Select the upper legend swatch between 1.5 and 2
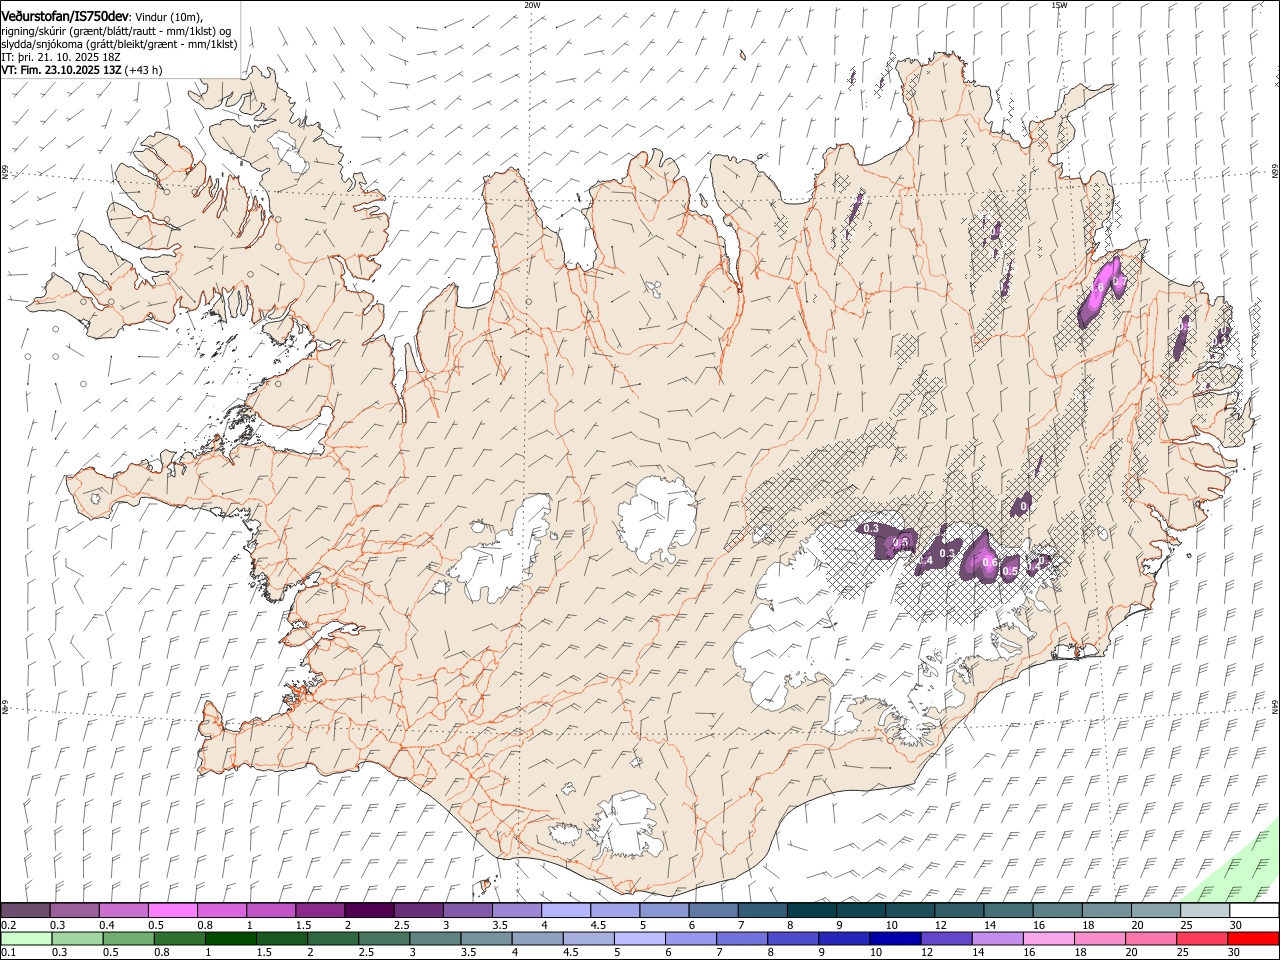This screenshot has width=1280, height=960. coord(320,910)
